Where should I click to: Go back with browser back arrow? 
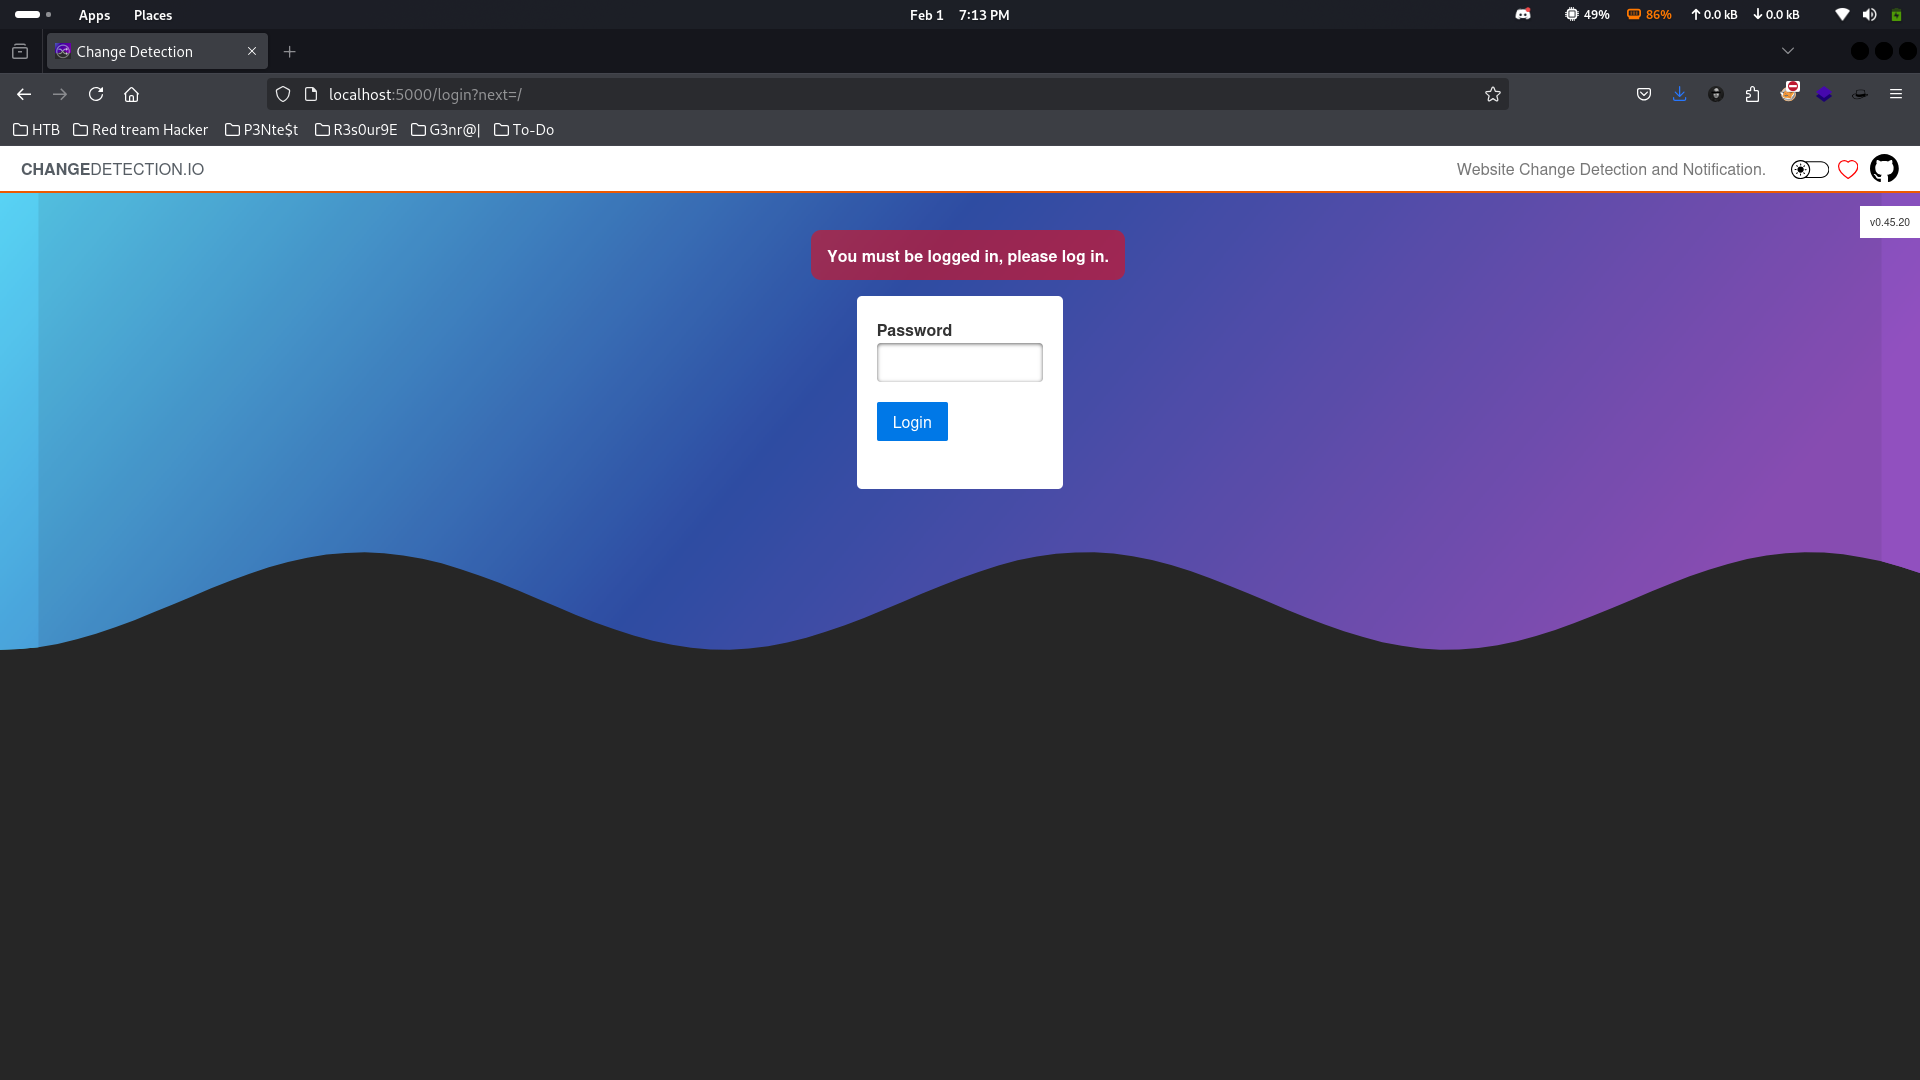pyautogui.click(x=24, y=94)
